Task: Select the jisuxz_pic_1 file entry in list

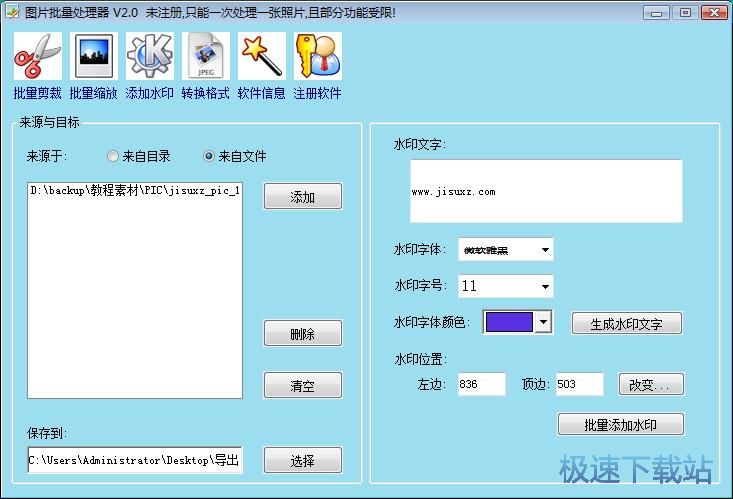Action: (x=135, y=190)
